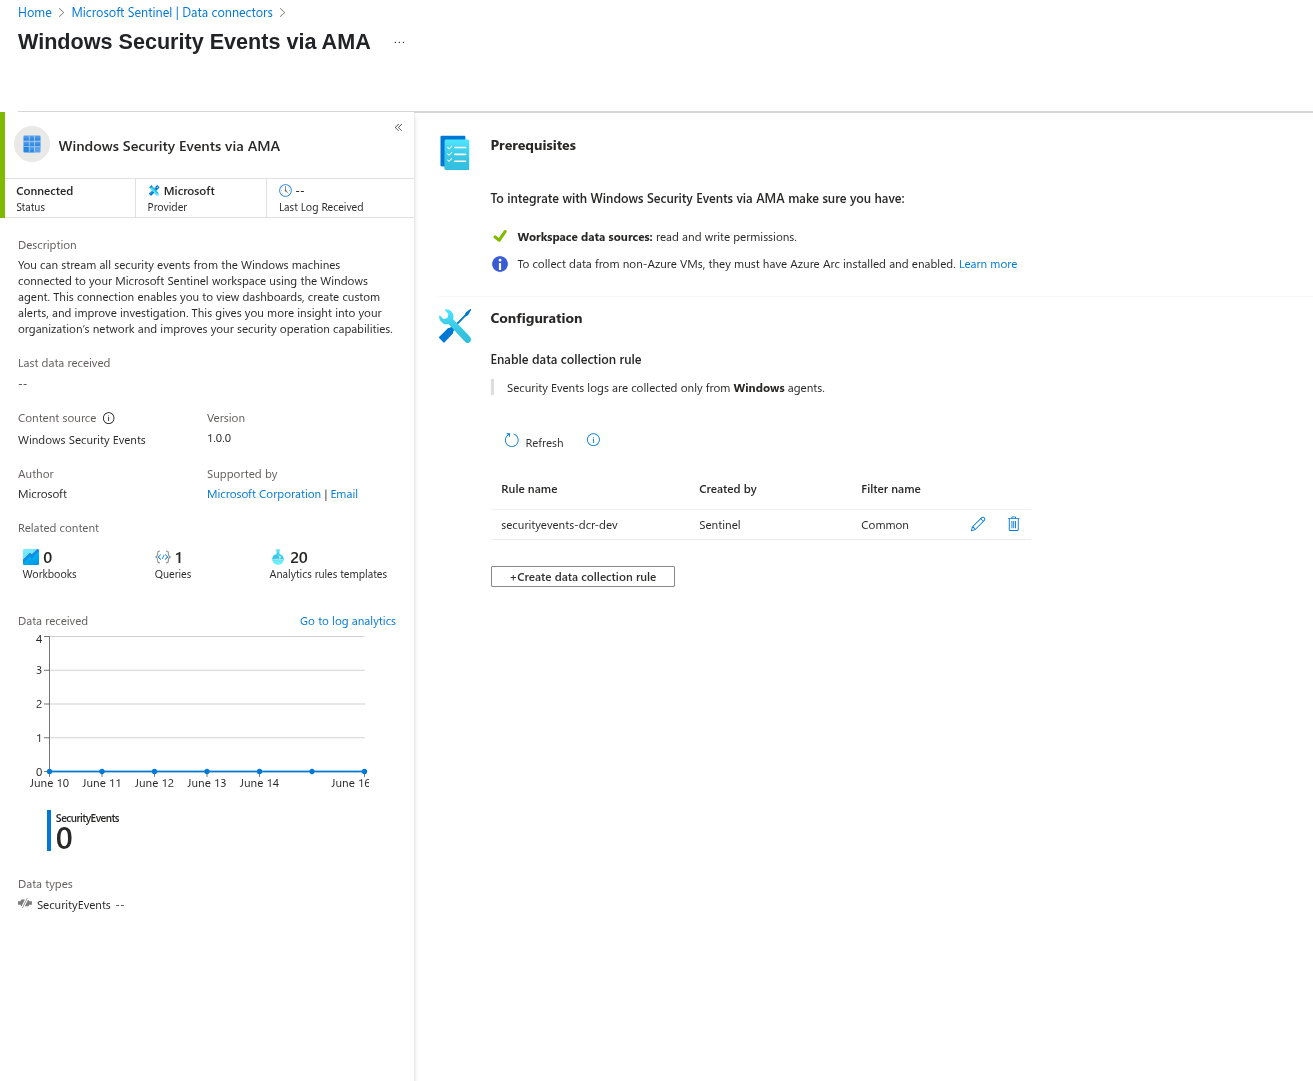Show info tooltip next to Refresh
Screen dimensions: 1313x1081
click(x=593, y=440)
